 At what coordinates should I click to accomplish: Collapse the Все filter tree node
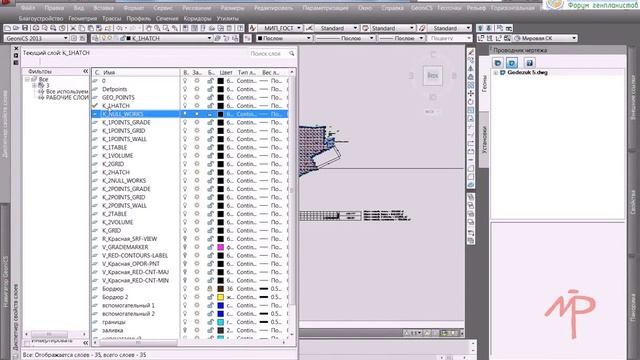[27, 79]
